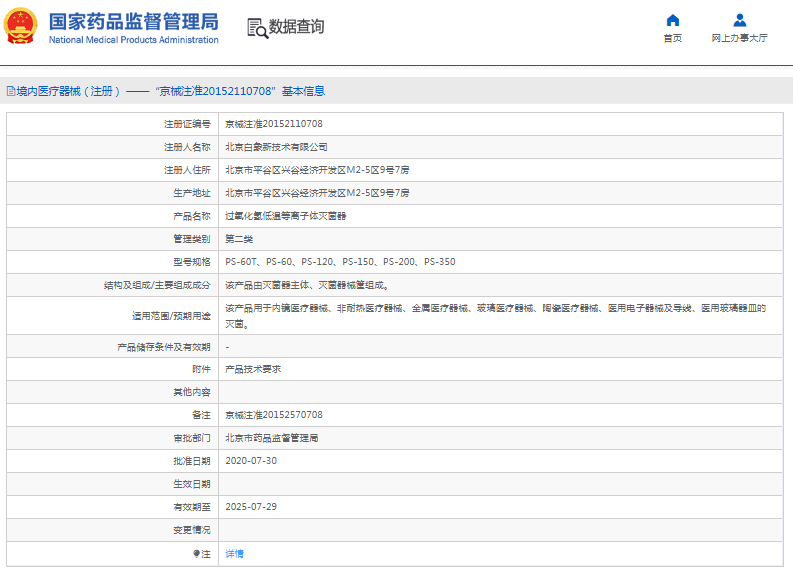Click the 网上办事大厅 person icon
The height and width of the screenshot is (574, 793).
click(x=739, y=20)
